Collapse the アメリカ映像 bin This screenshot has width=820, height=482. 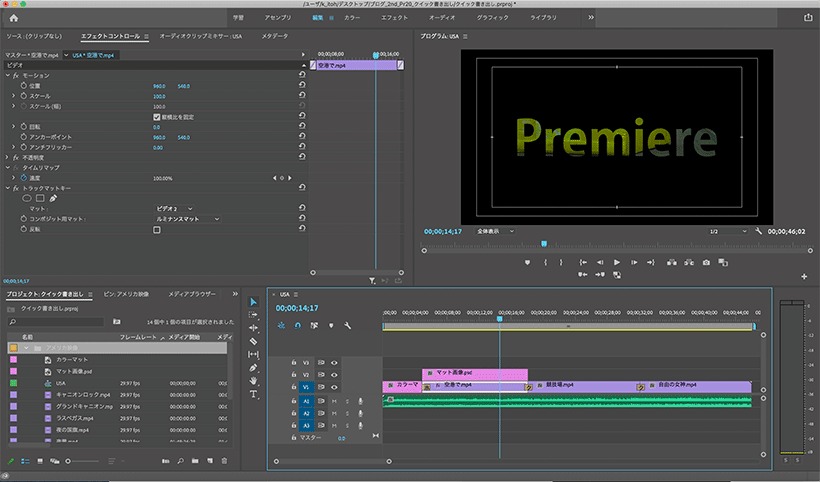point(26,348)
